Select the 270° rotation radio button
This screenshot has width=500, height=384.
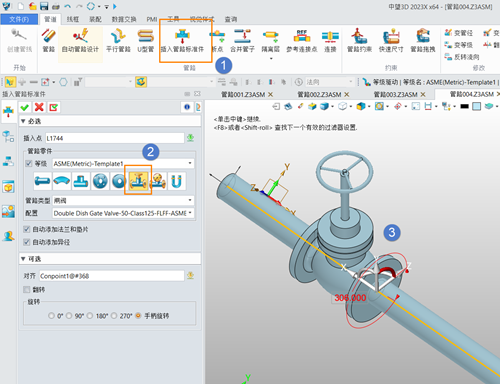[114, 315]
